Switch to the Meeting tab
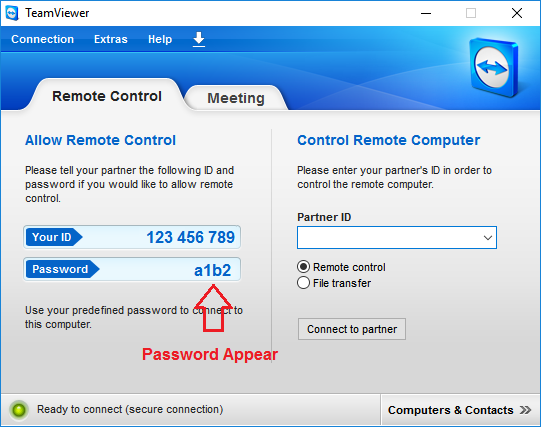The image size is (541, 427). click(x=236, y=98)
